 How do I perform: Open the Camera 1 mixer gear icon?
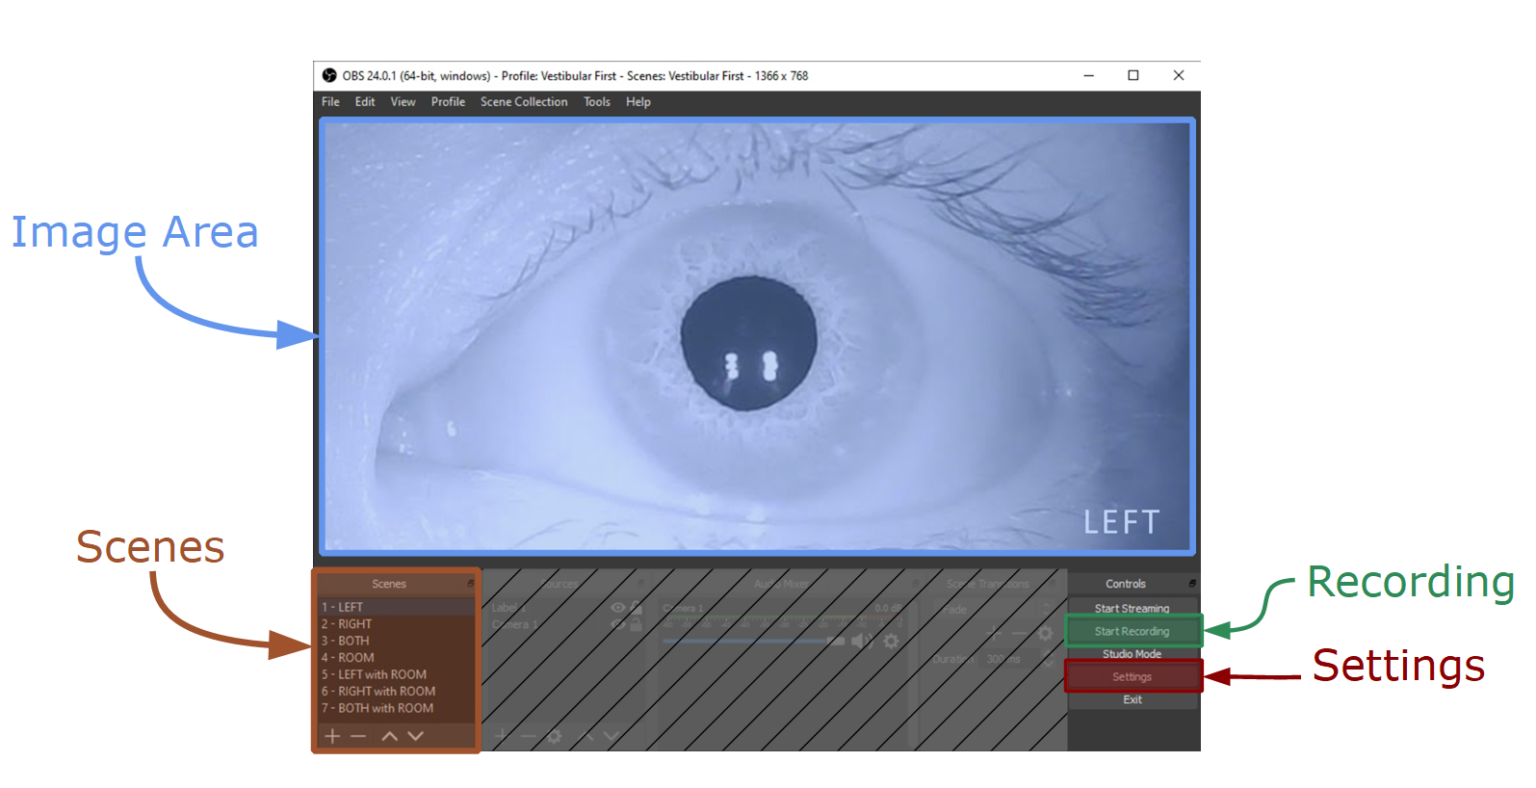890,641
